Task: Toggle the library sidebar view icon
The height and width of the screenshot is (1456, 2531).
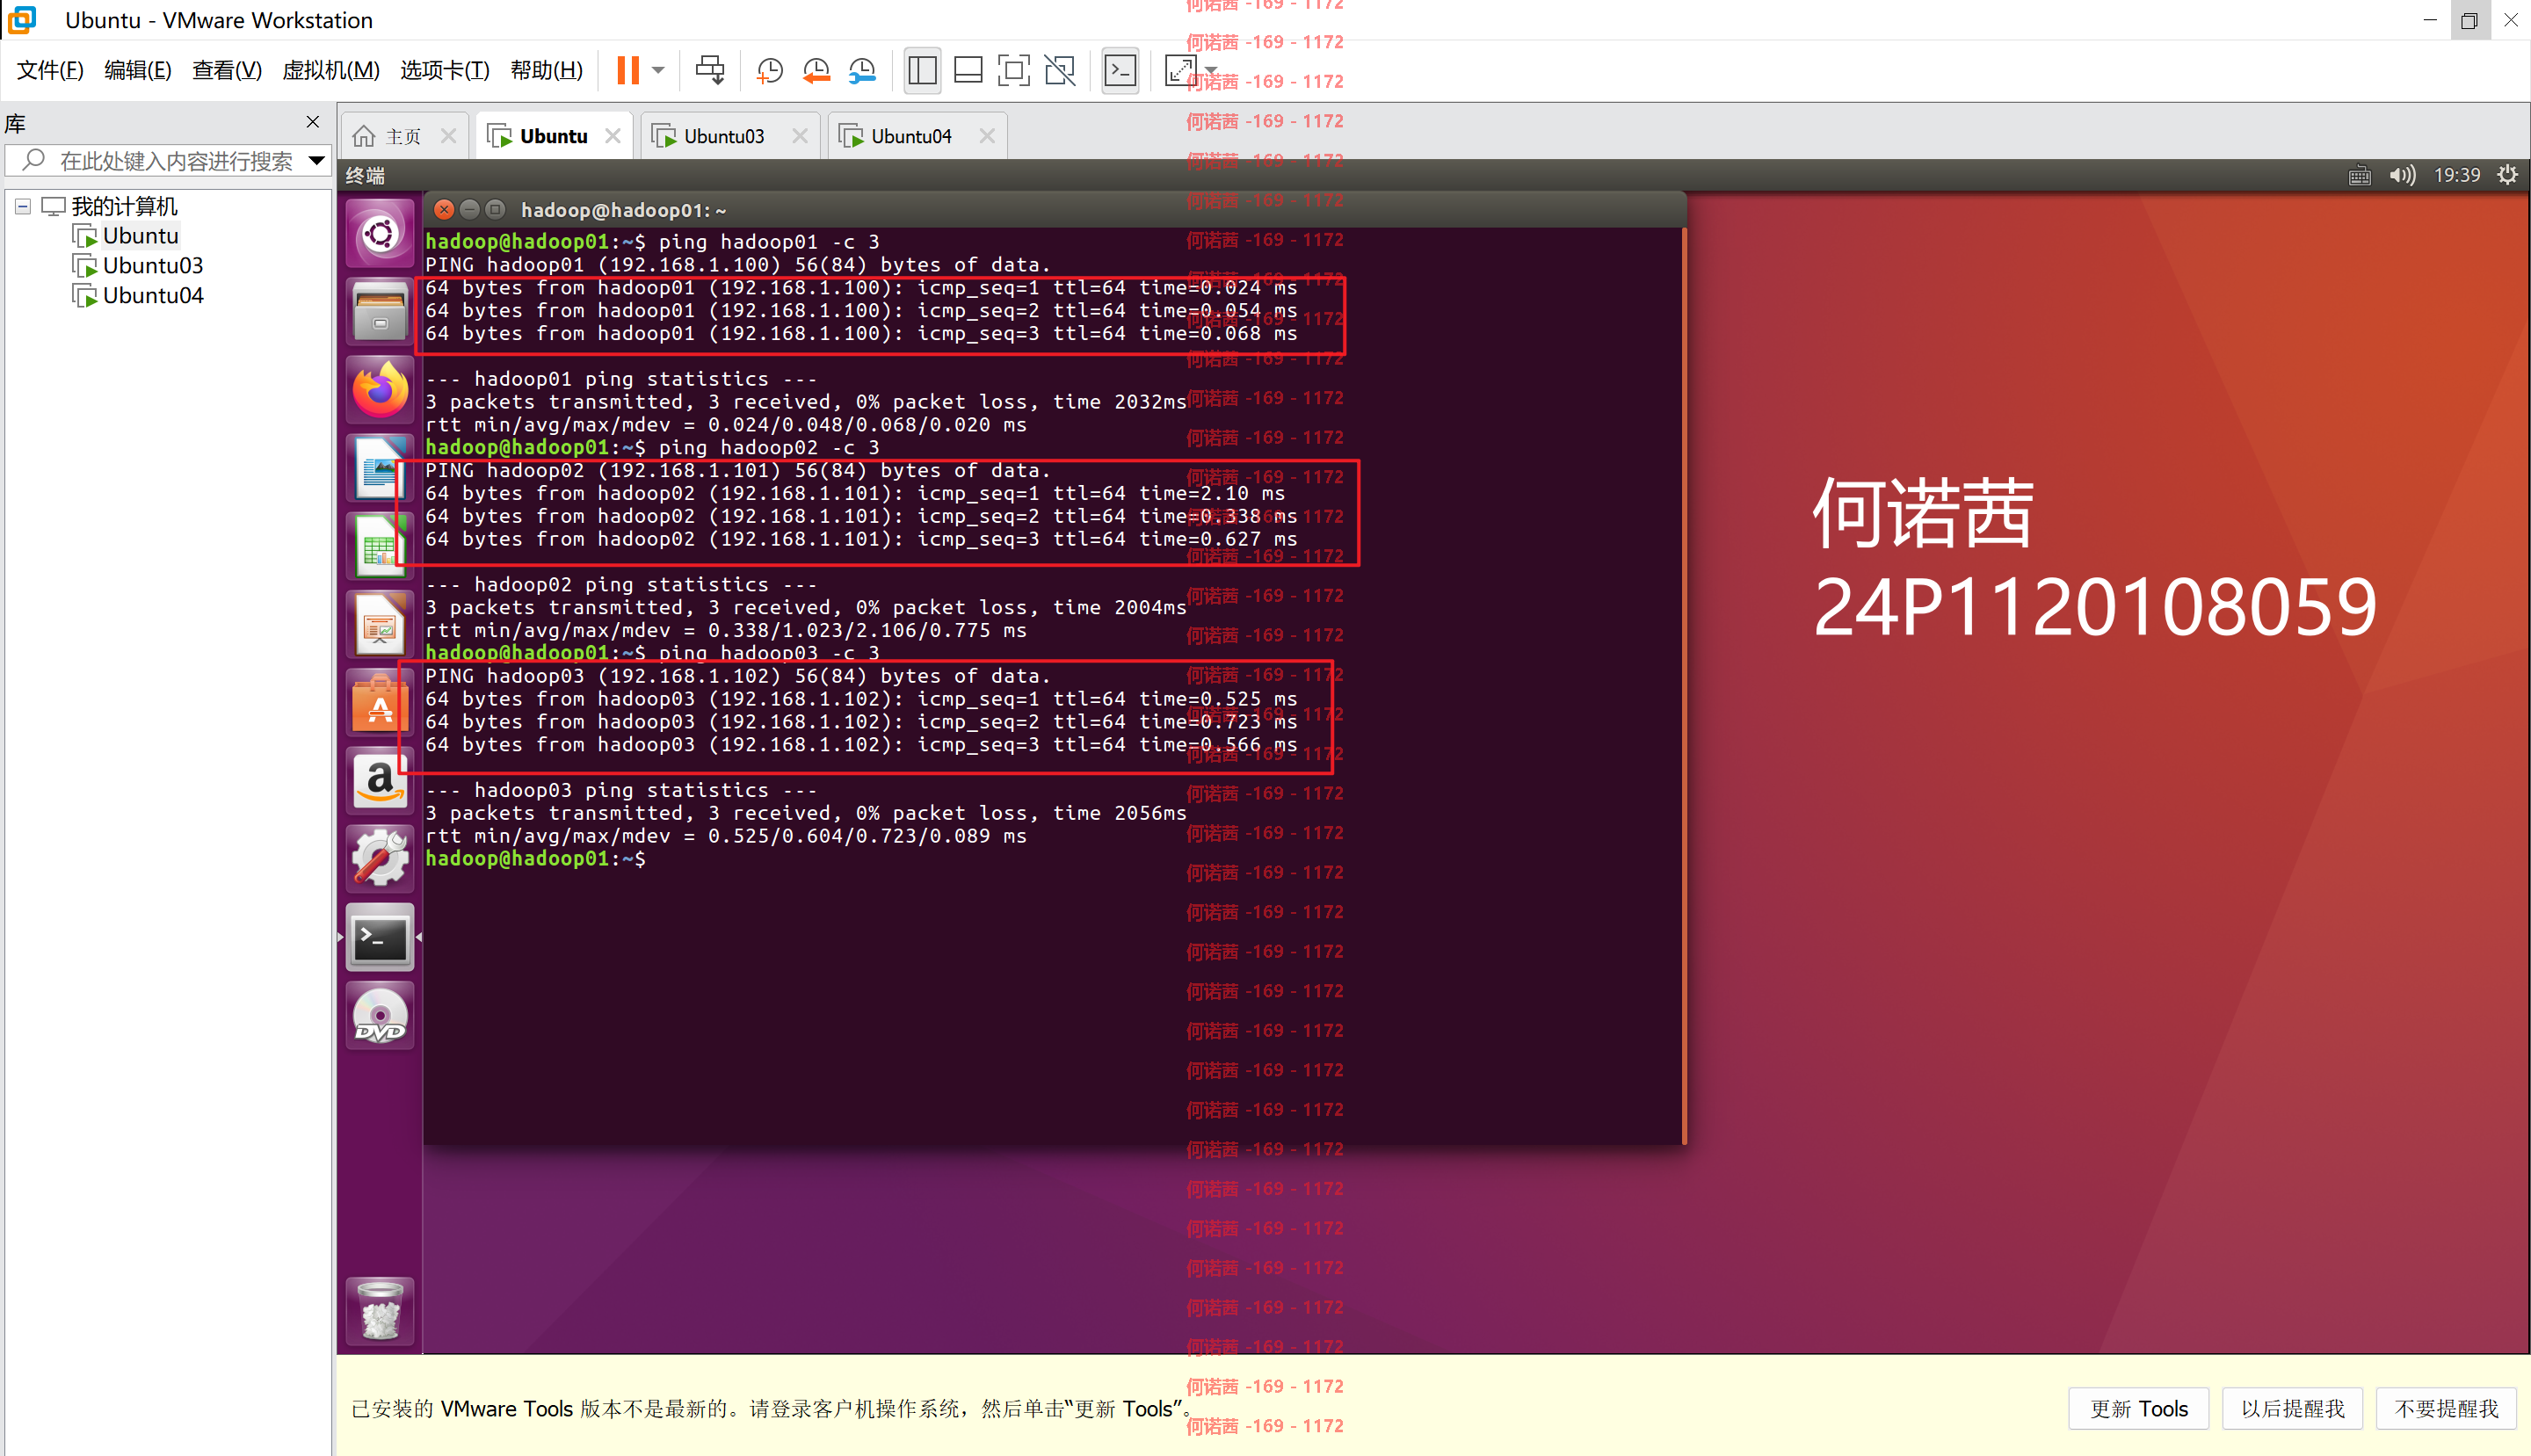Action: (x=921, y=70)
